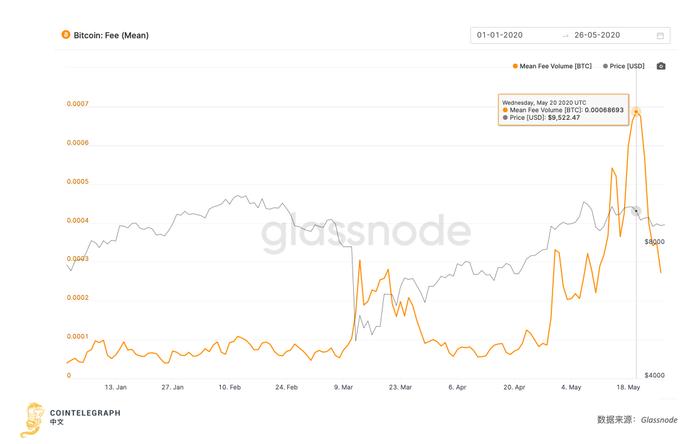
Task: Click the $8000 price axis label
Action: (x=654, y=242)
